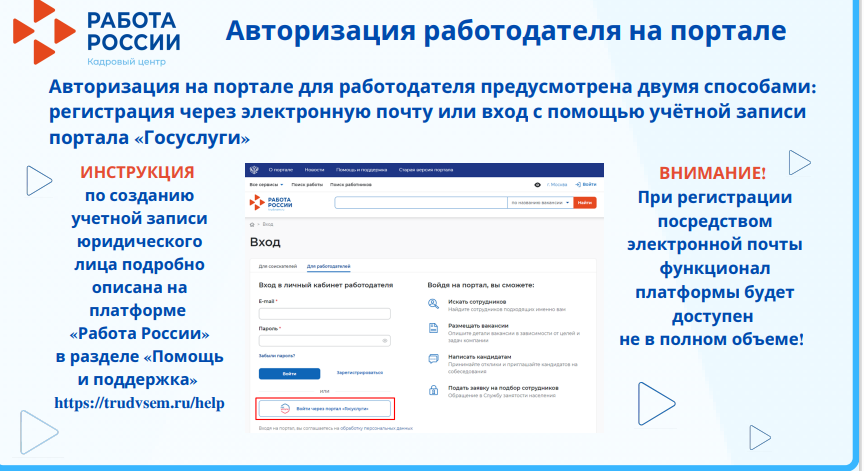Image resolution: width=864 pixels, height=471 pixels.
Task: Click the 'Написать кандидатам' text
Action: click(479, 357)
